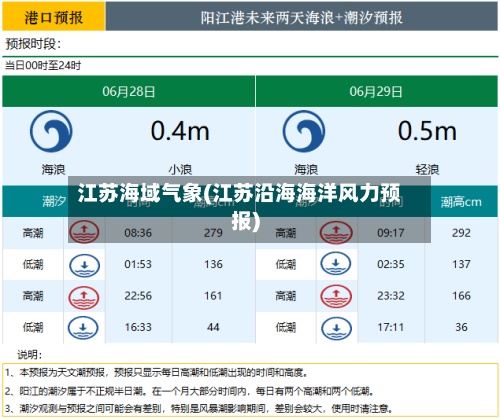Screen dimensions: 500x419
Task: Click the 阳江港未来两天海浪+潮汐预报 header
Action: pyautogui.click(x=302, y=16)
